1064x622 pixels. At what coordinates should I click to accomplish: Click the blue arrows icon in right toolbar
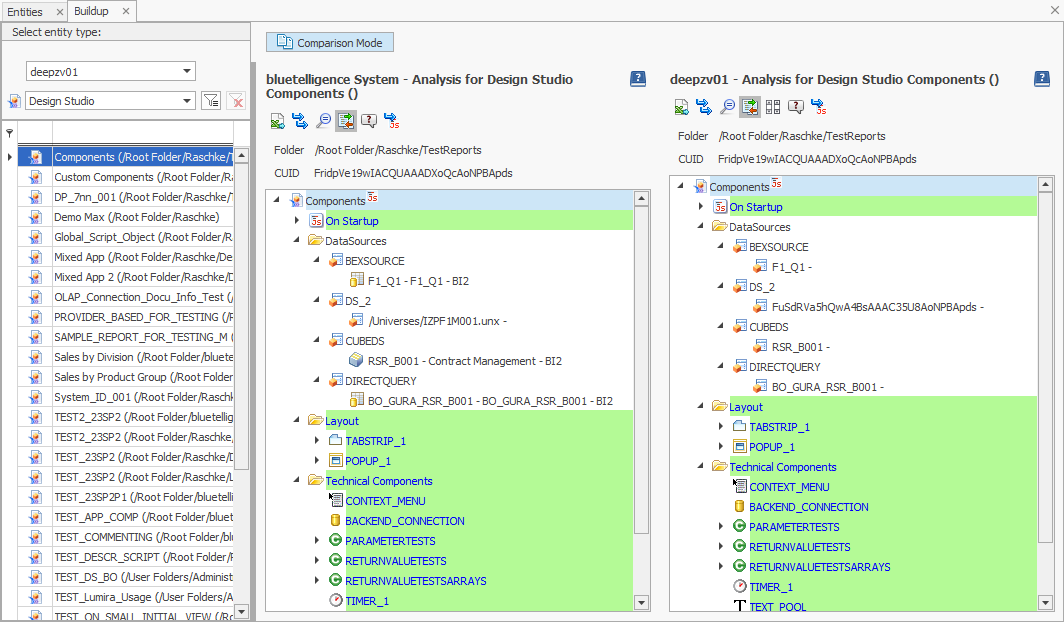704,107
